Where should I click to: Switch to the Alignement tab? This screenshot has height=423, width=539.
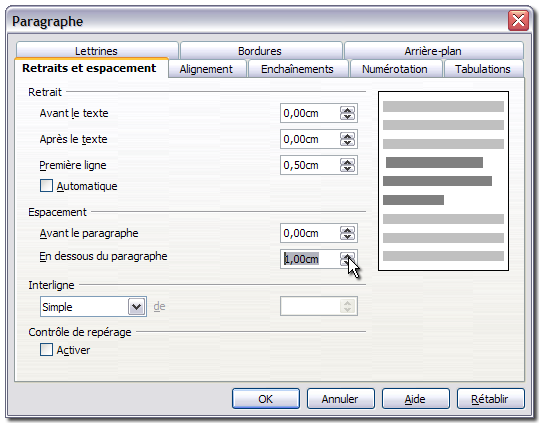206,69
